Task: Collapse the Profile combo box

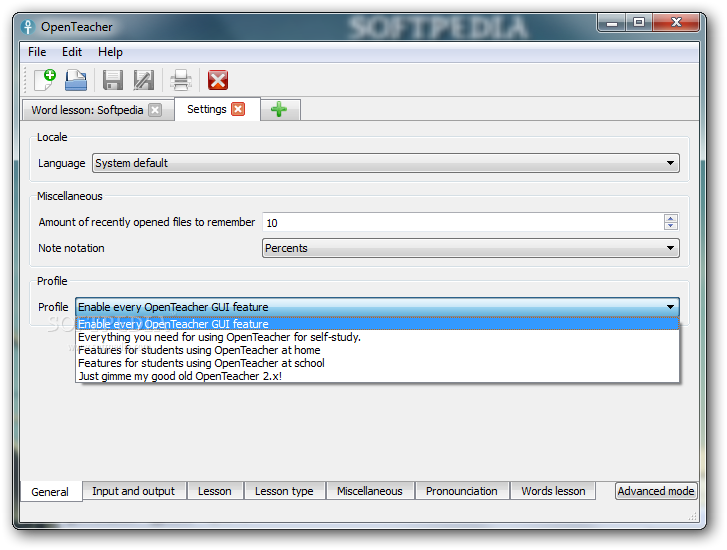Action: coord(377,307)
